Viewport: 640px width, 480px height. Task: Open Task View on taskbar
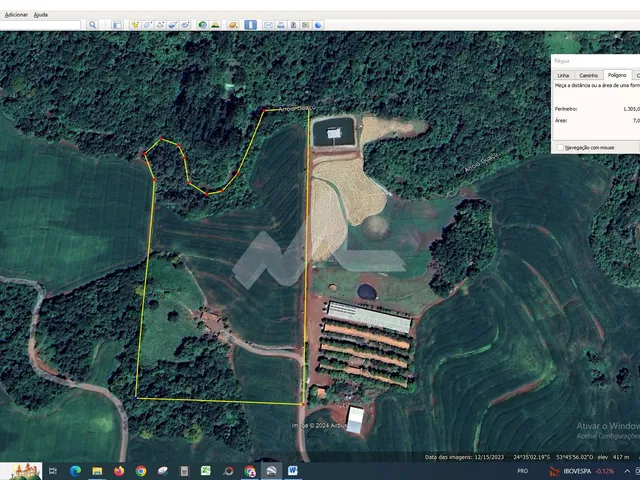(x=53, y=471)
